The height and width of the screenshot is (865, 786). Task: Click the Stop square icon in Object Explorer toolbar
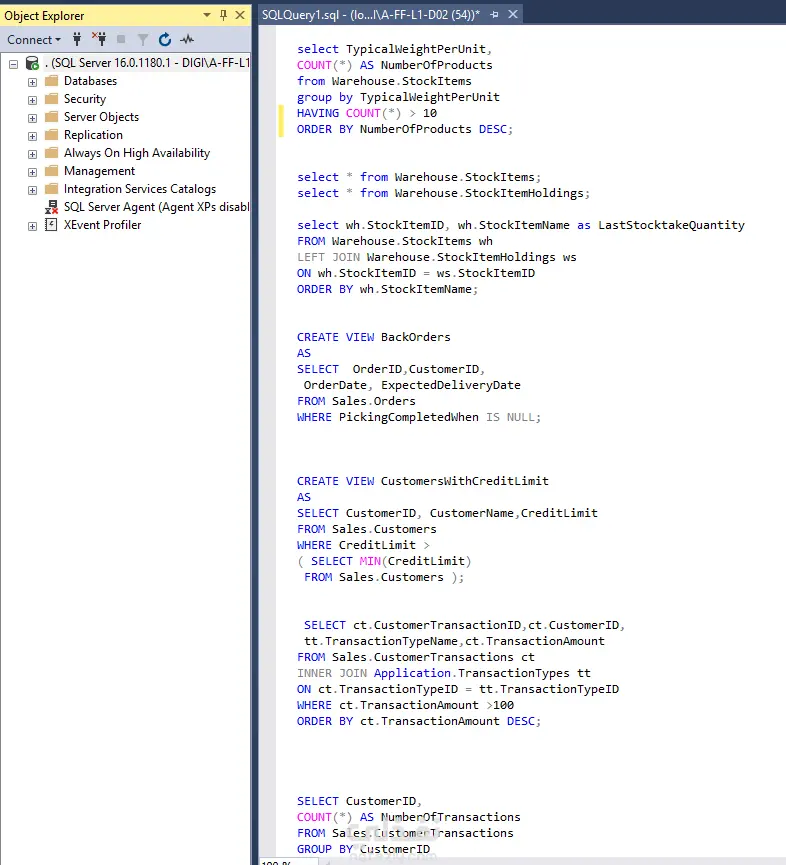pyautogui.click(x=121, y=39)
